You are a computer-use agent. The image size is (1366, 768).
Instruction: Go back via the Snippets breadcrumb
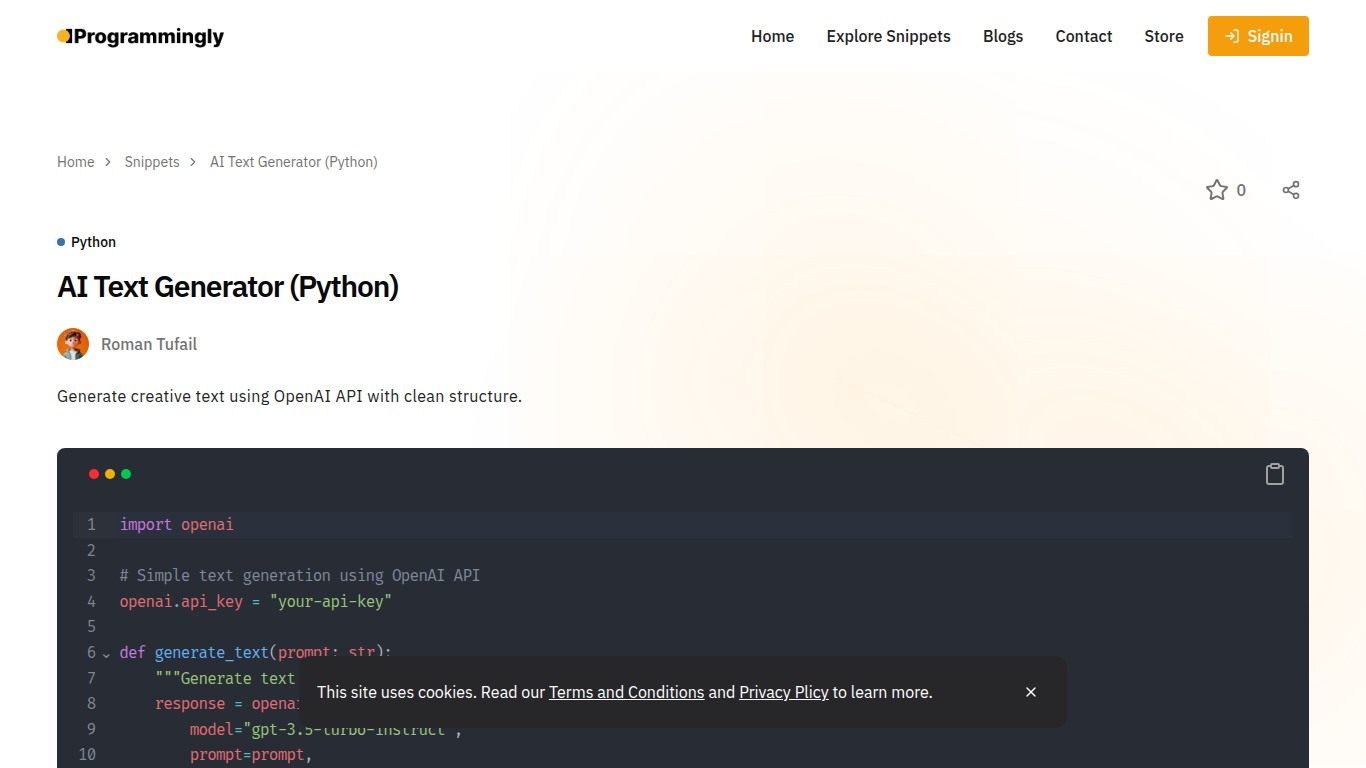click(x=152, y=161)
